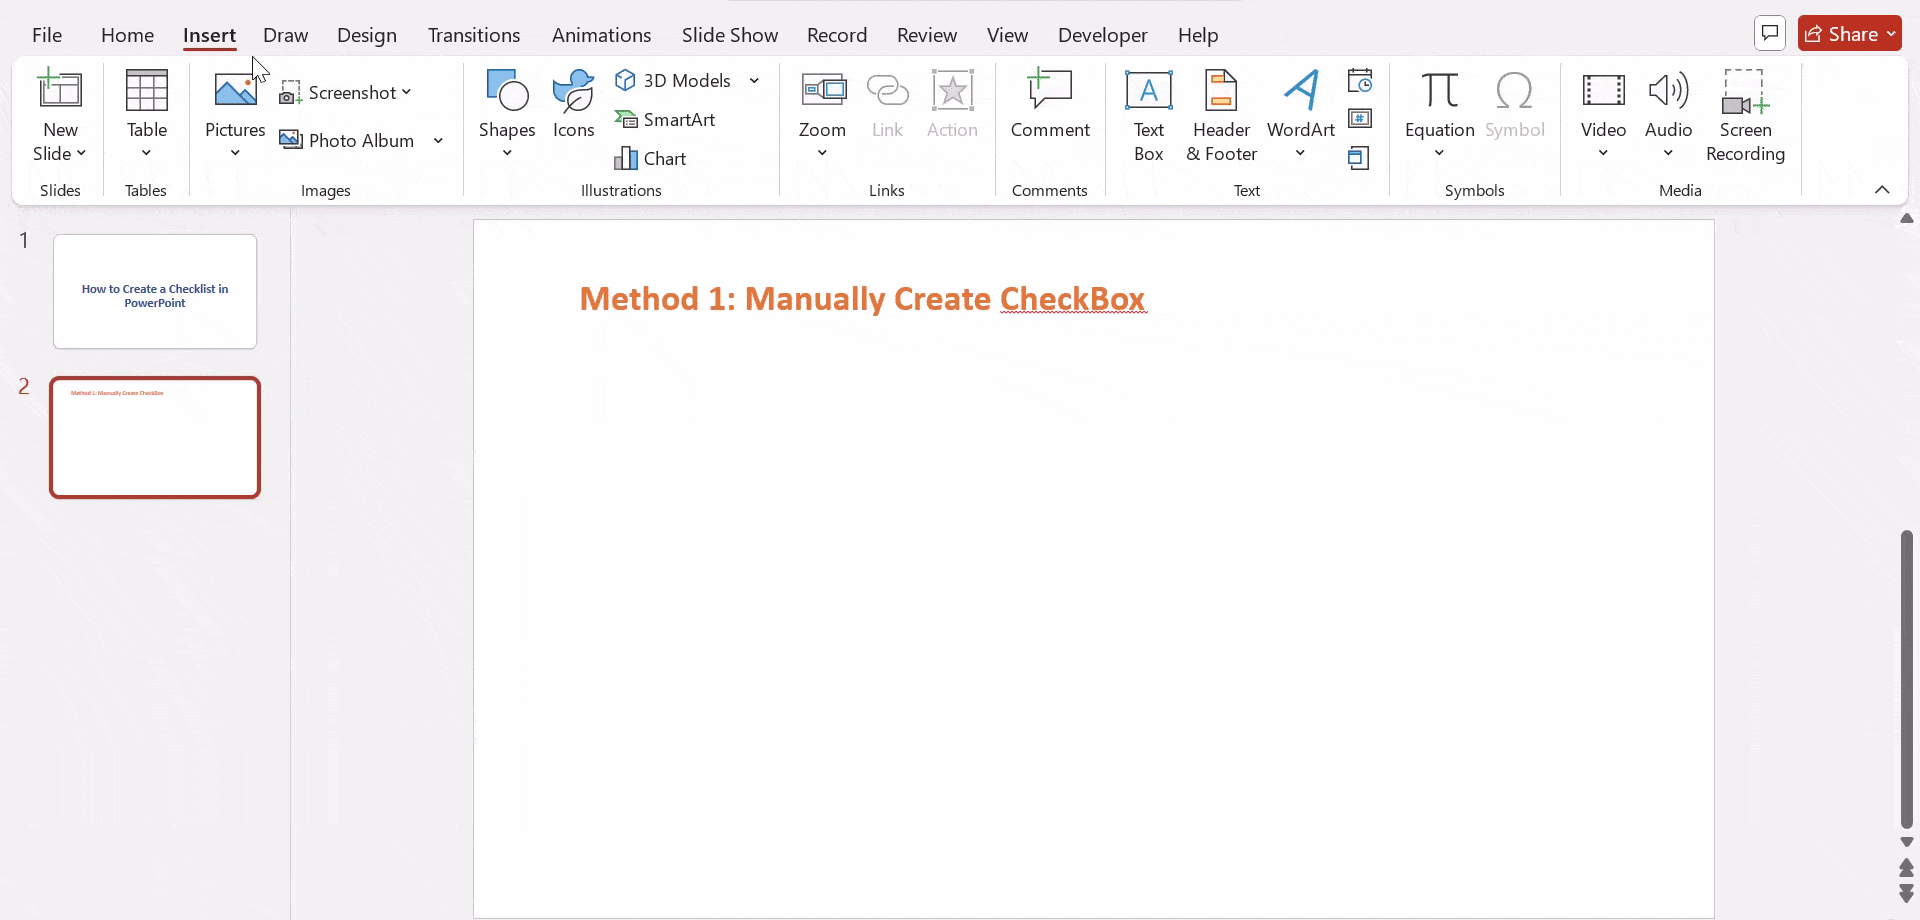
Task: Open the Slide Show menu tab
Action: point(730,35)
